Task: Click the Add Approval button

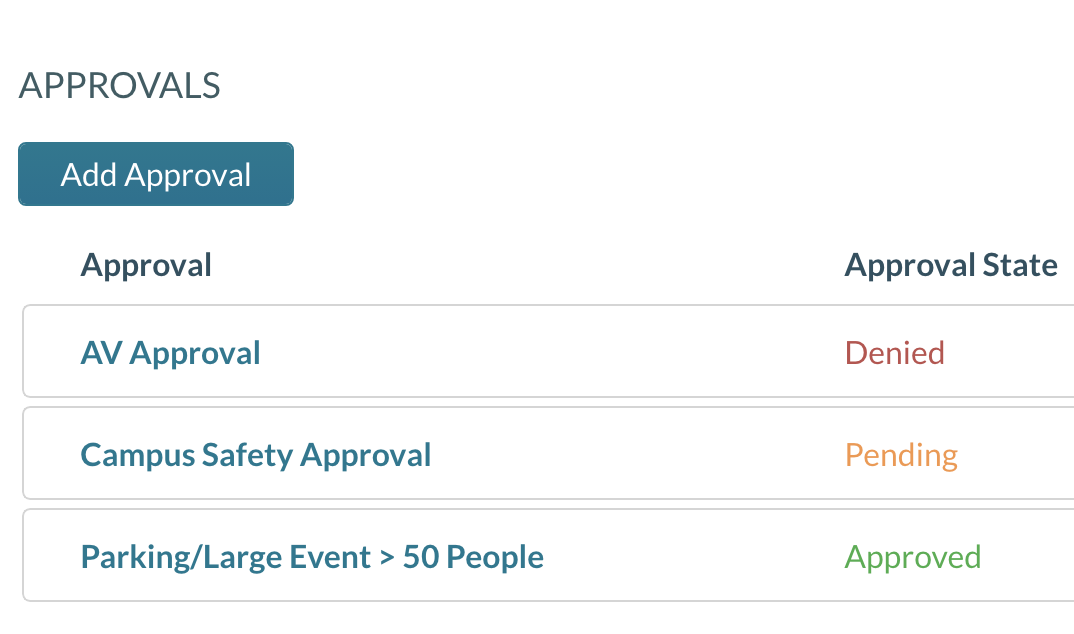Action: [156, 175]
